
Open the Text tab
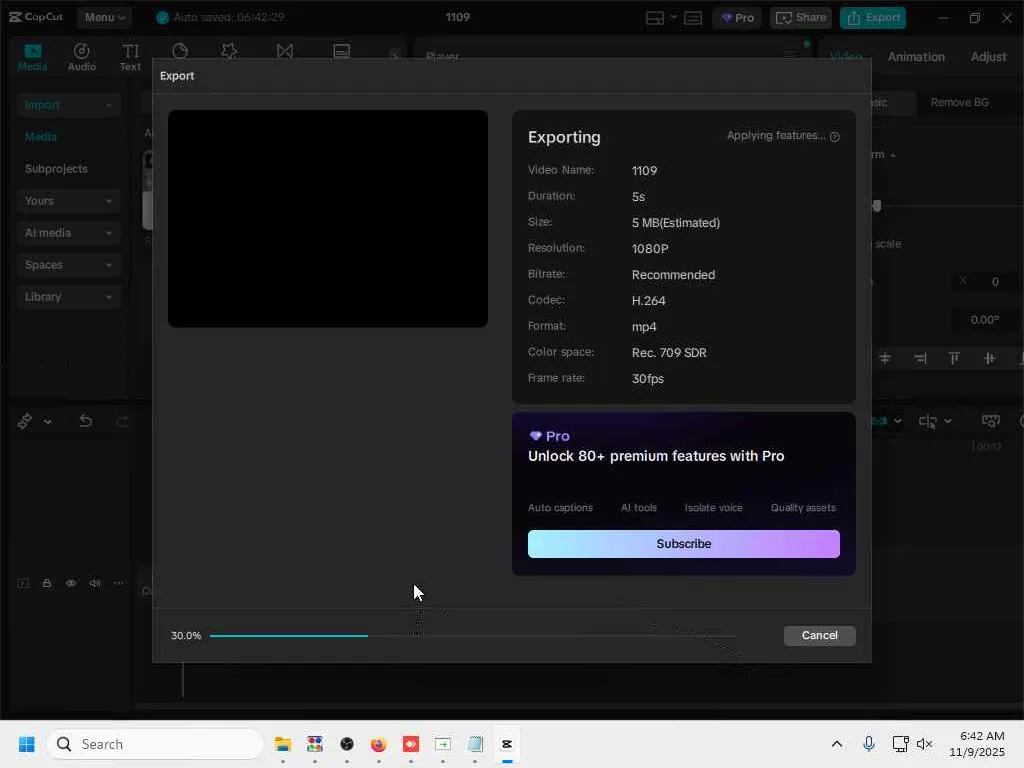(x=131, y=57)
